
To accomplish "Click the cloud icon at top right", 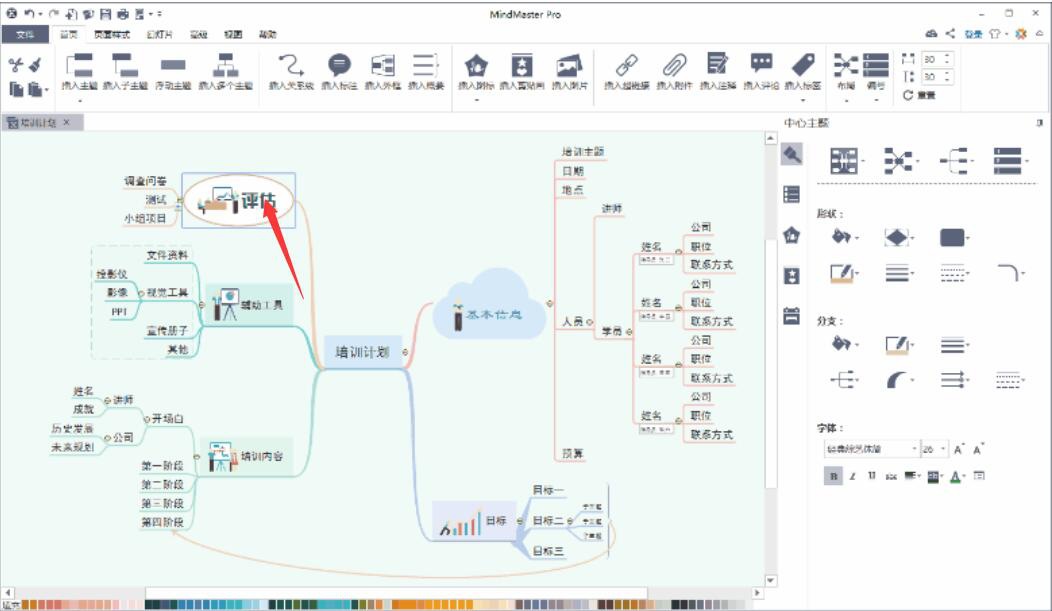I will [x=931, y=34].
